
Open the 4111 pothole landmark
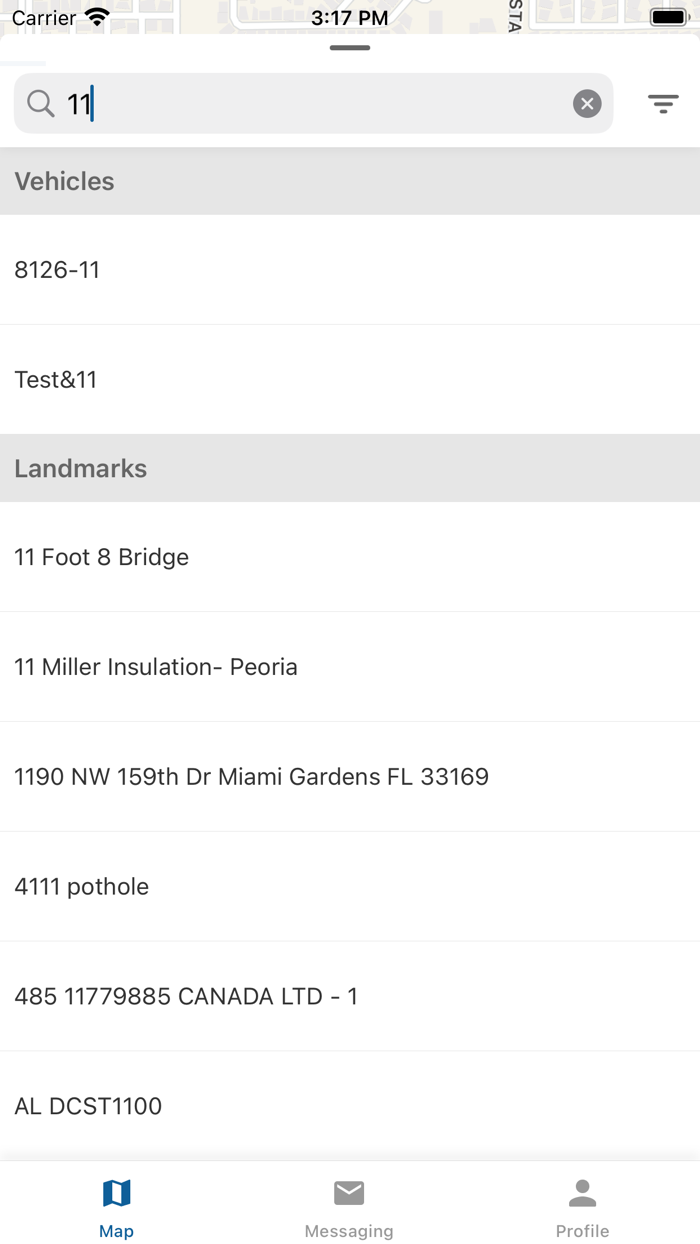[350, 887]
